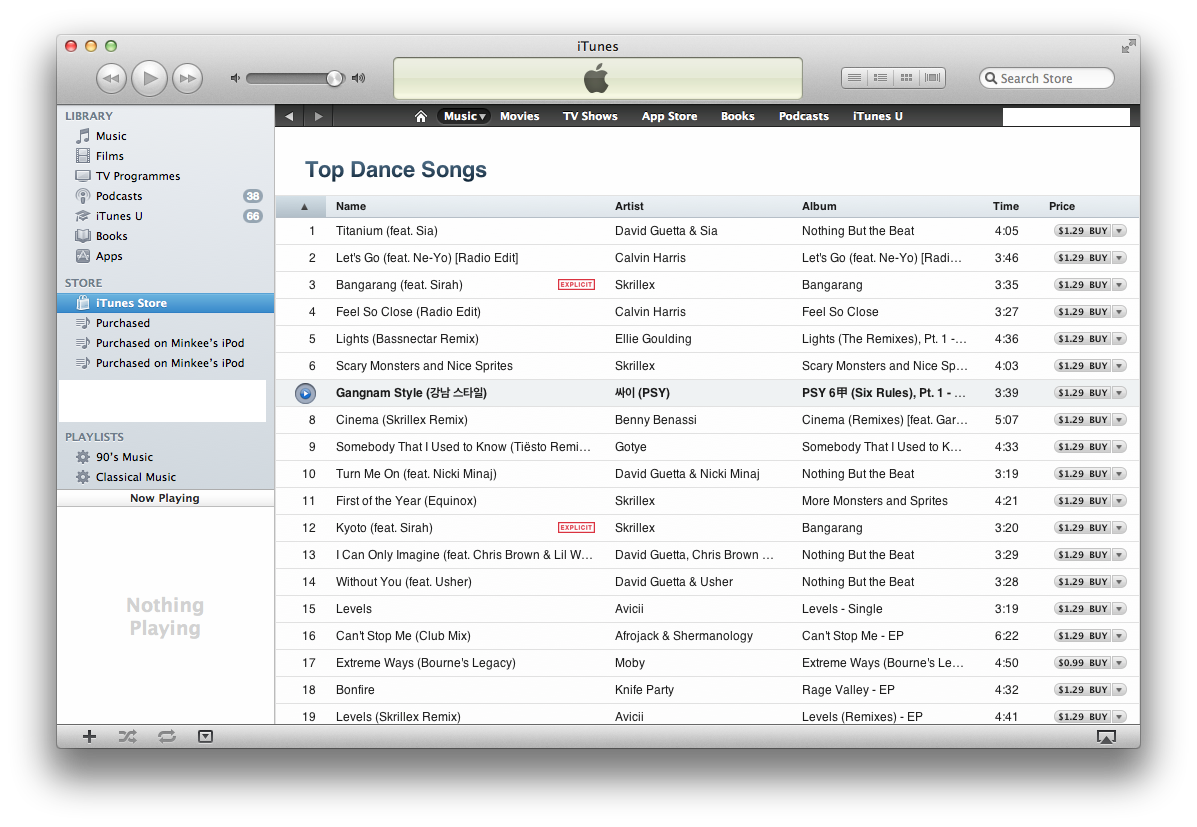Open buy options arrow for Titanium
This screenshot has height=827, width=1197.
point(1119,231)
